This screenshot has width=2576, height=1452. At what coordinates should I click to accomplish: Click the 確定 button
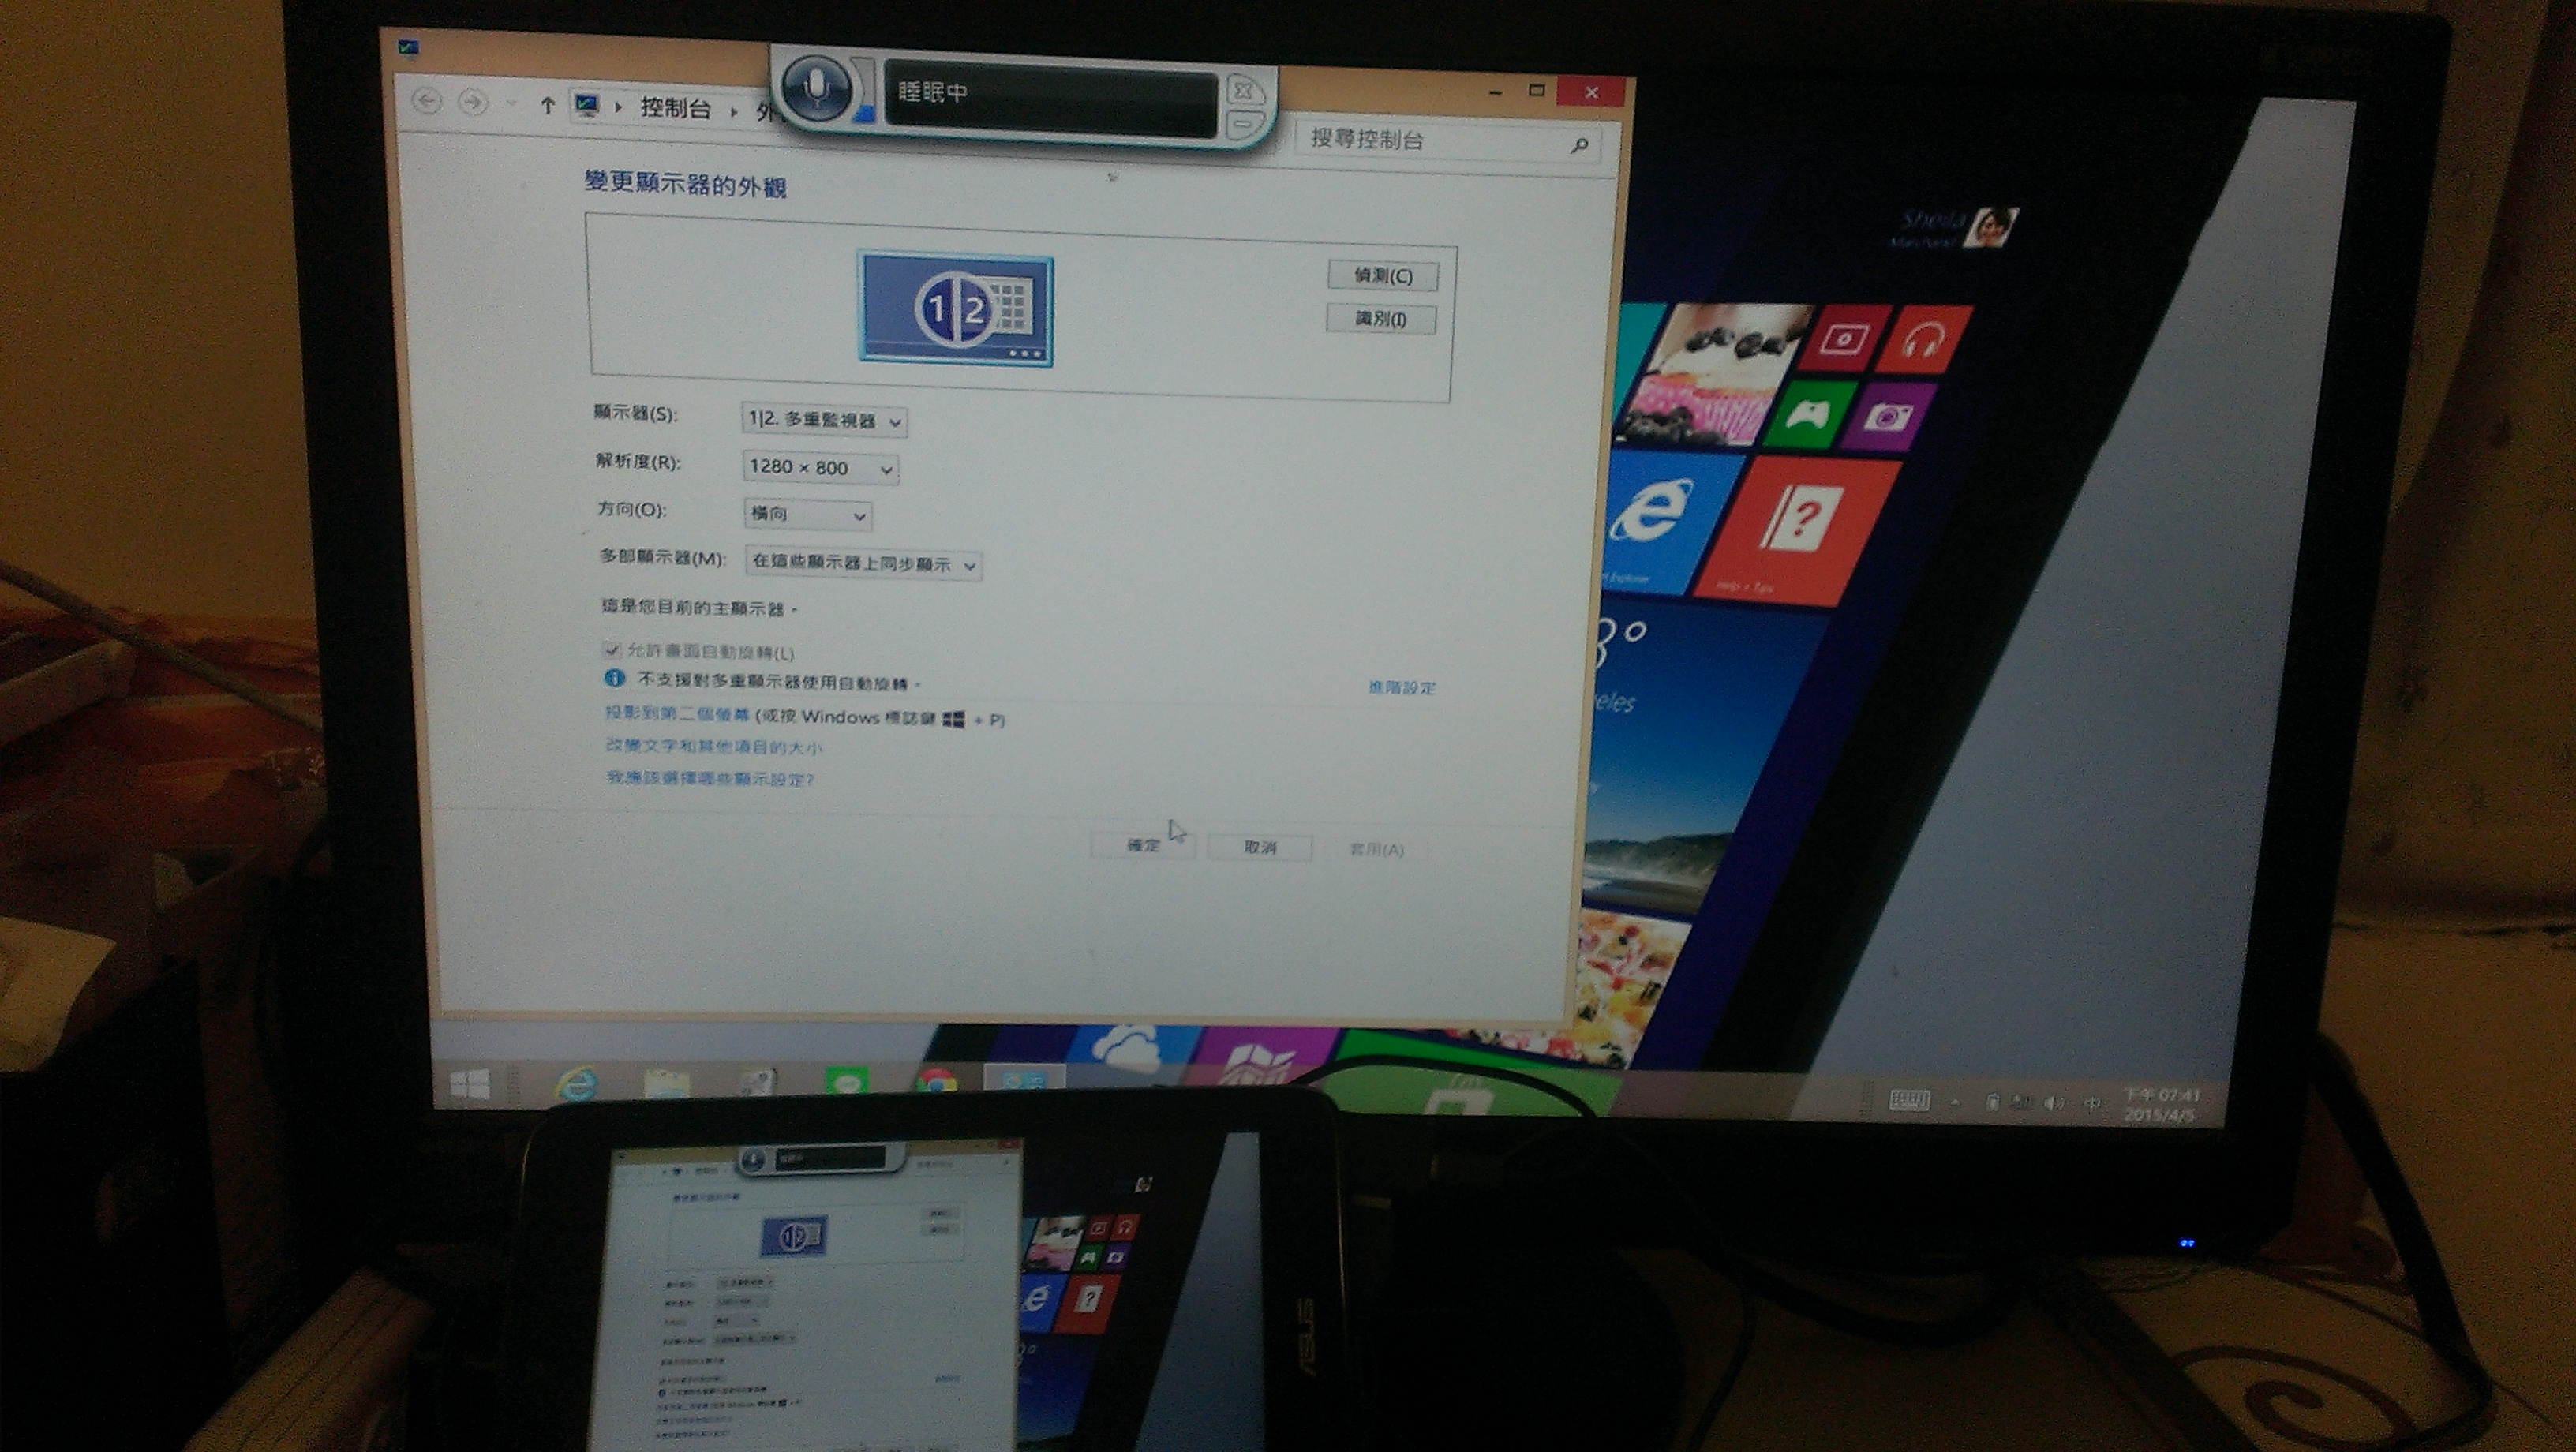click(x=1143, y=845)
